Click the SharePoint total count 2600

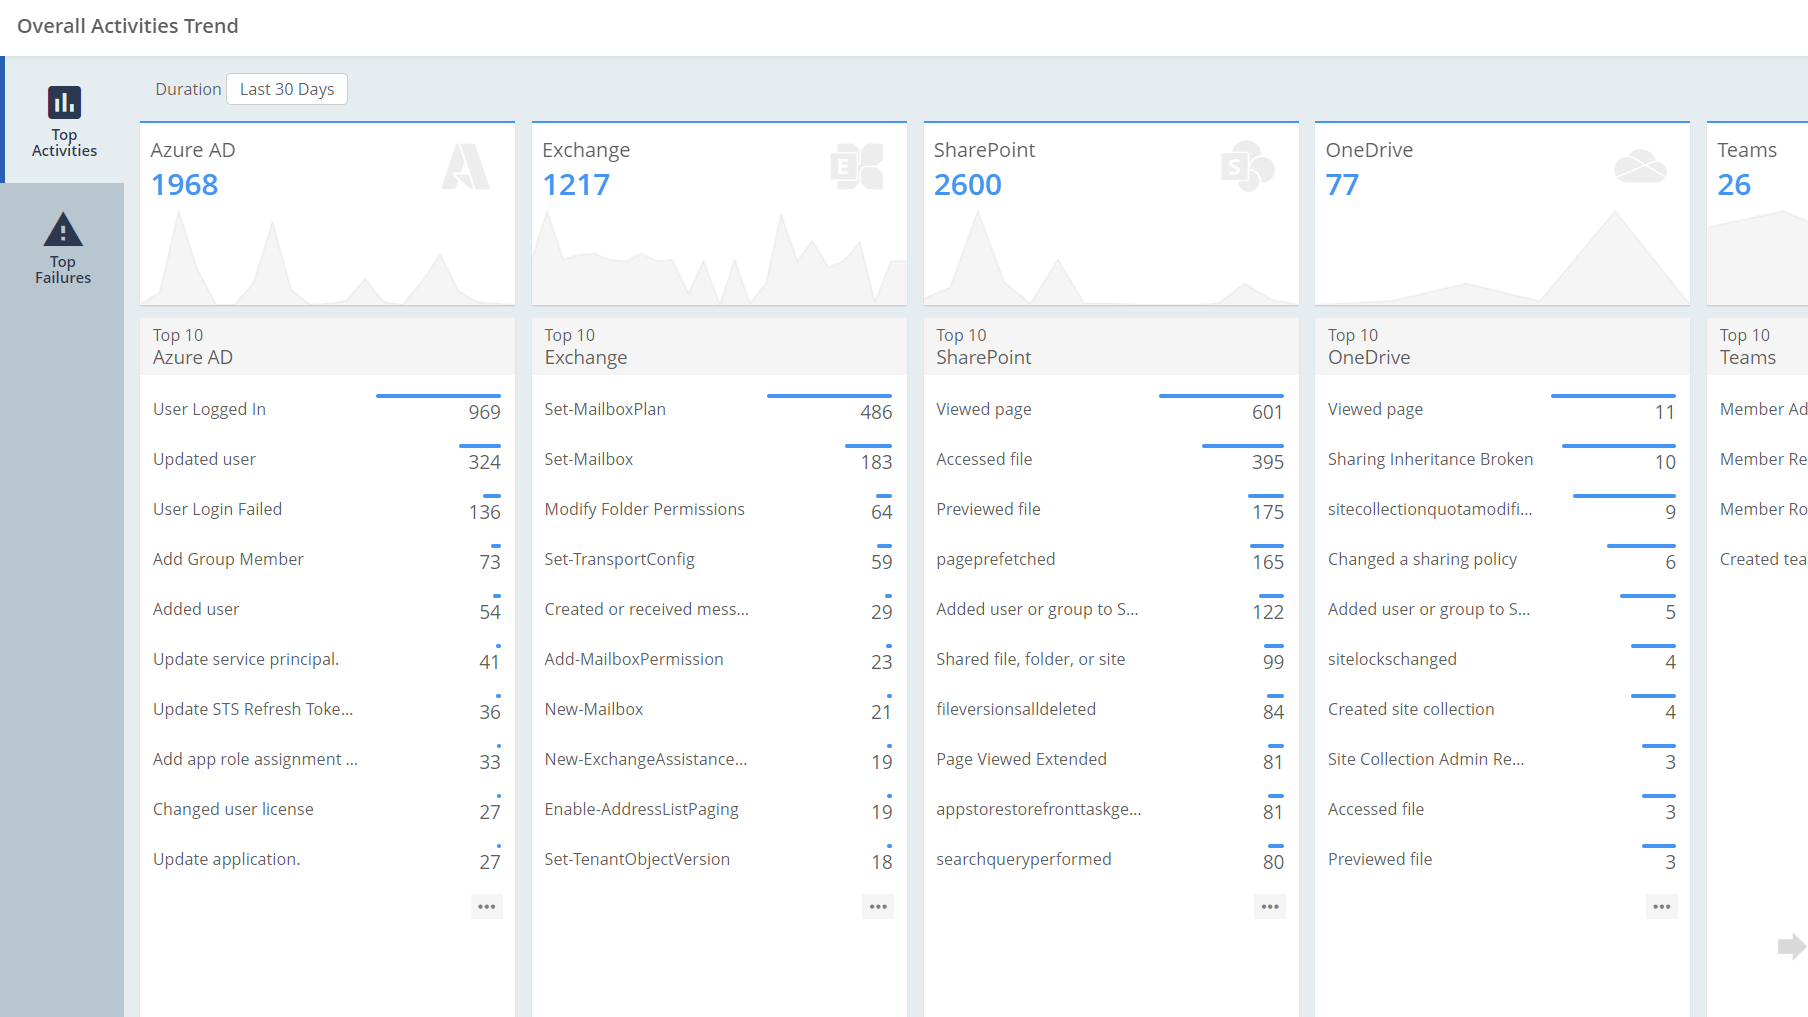[967, 184]
